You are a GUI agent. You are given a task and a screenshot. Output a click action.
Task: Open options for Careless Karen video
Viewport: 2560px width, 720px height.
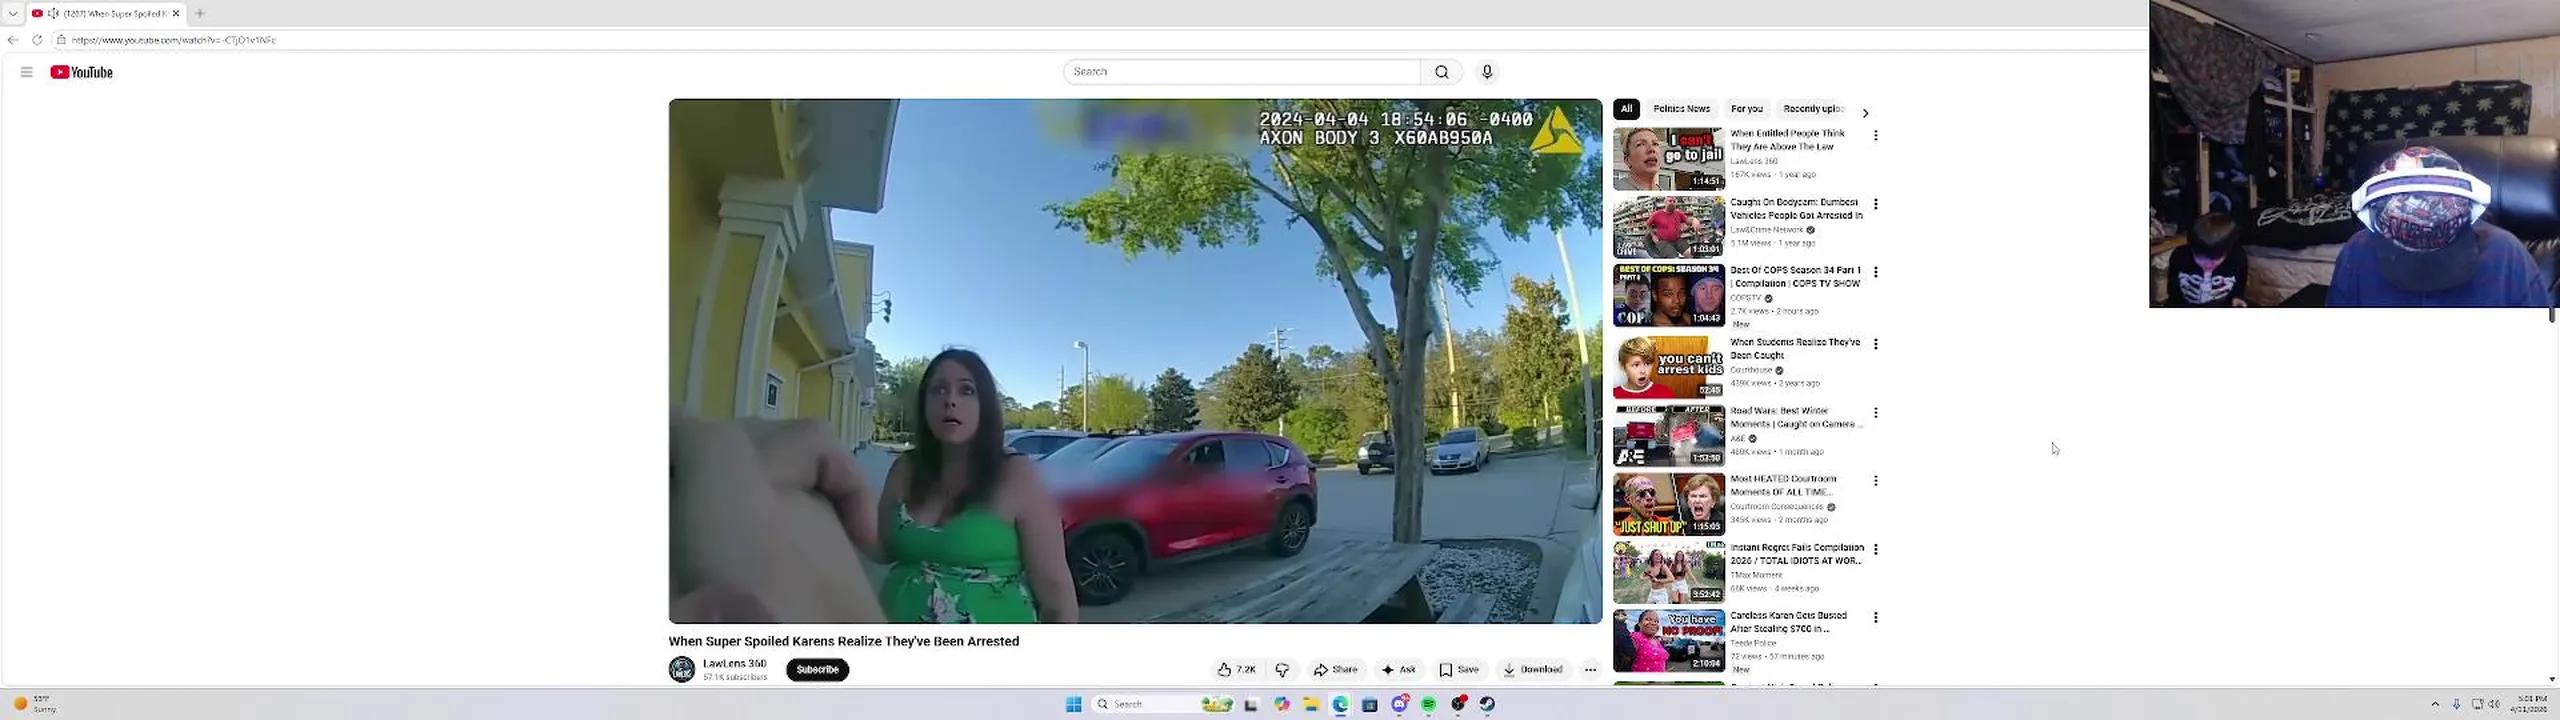pyautogui.click(x=1876, y=618)
